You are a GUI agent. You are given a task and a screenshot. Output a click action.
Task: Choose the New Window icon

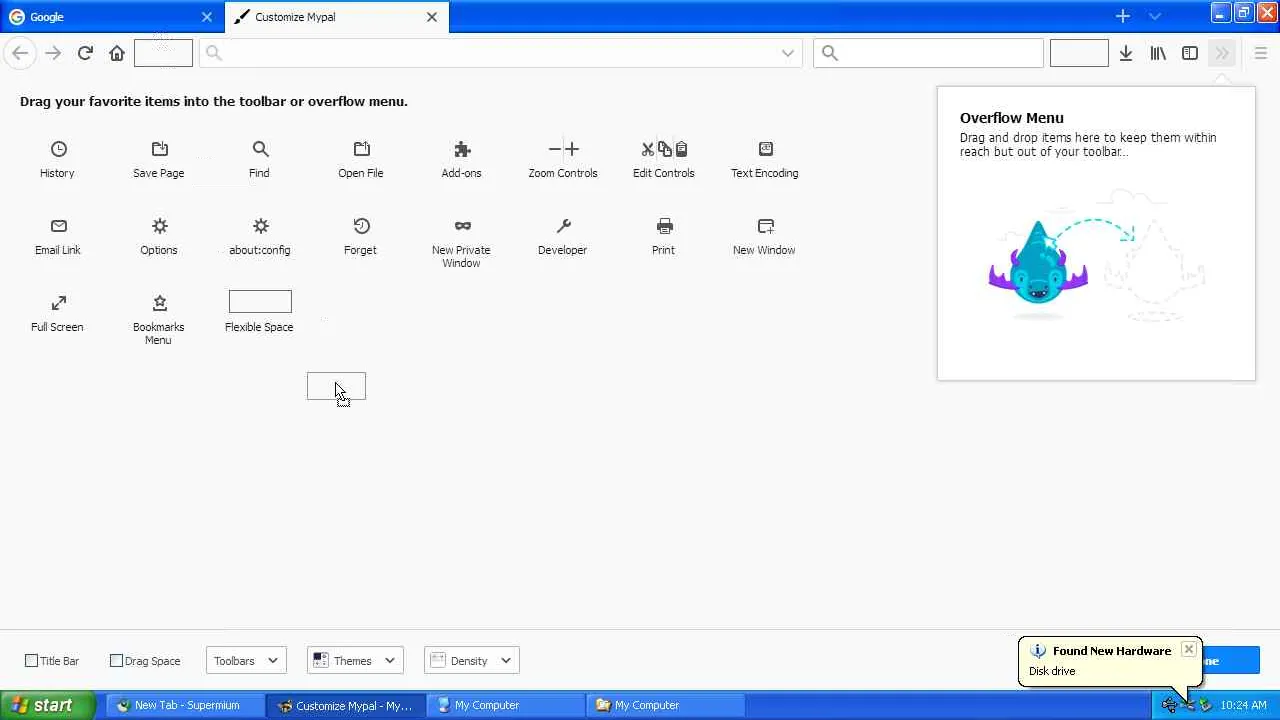coord(765,226)
